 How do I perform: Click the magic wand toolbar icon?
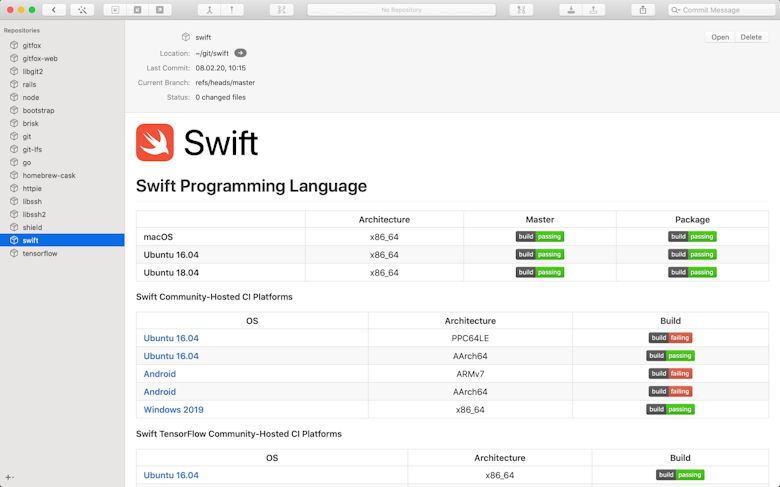(x=82, y=10)
